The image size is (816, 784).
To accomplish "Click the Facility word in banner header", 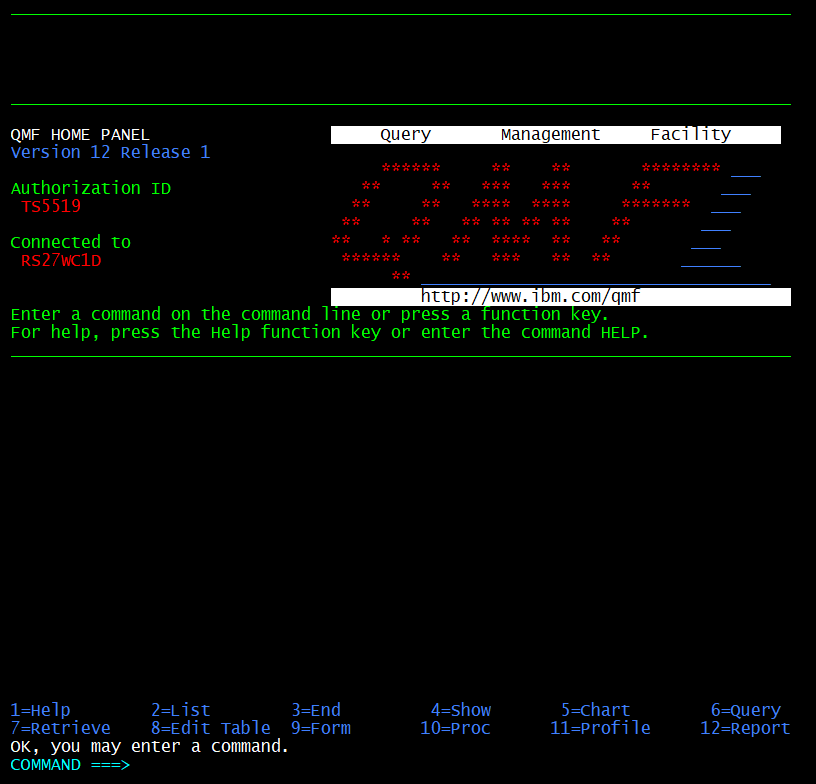I will 691,135.
